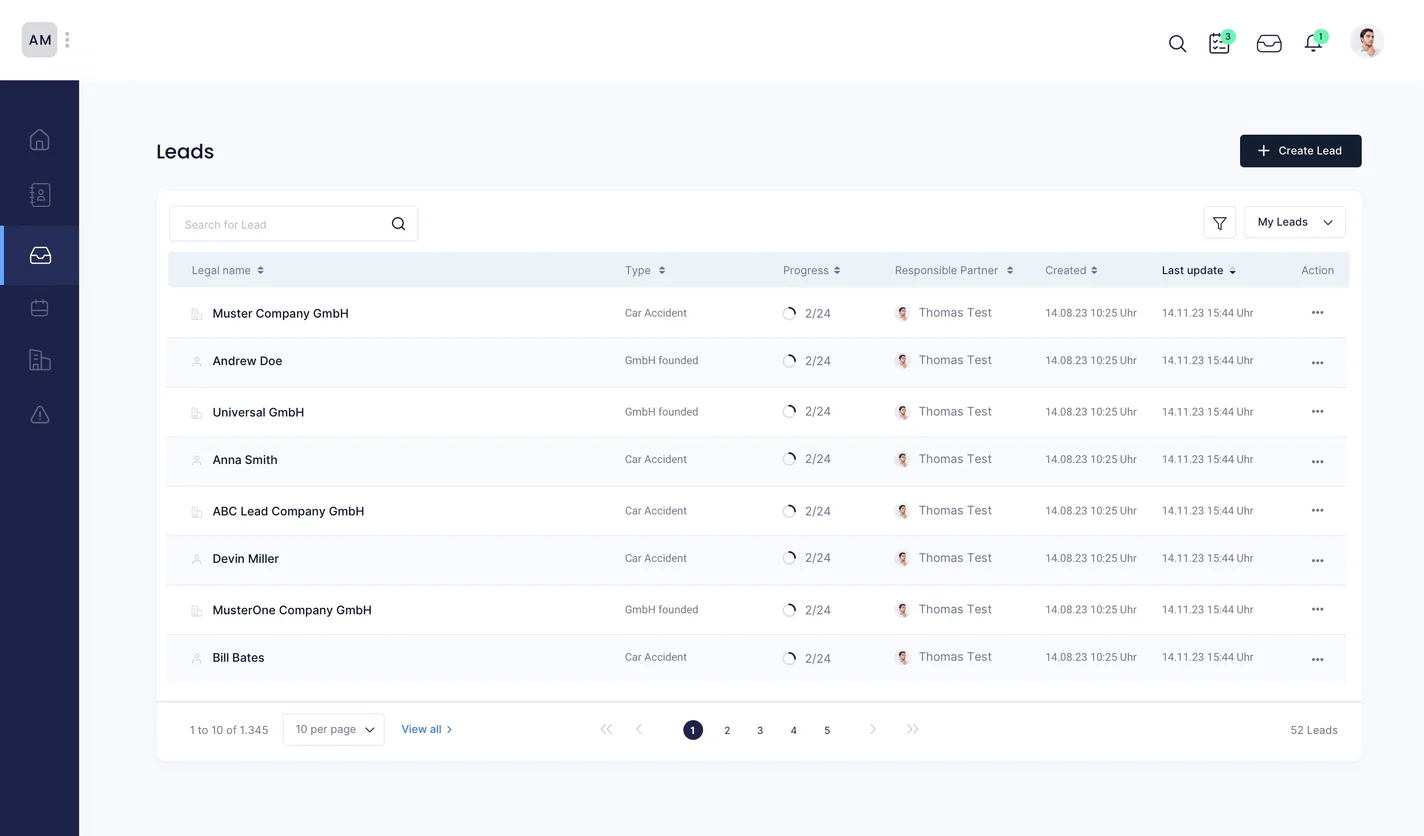Jump to first page double arrow
1424x836 pixels.
606,729
